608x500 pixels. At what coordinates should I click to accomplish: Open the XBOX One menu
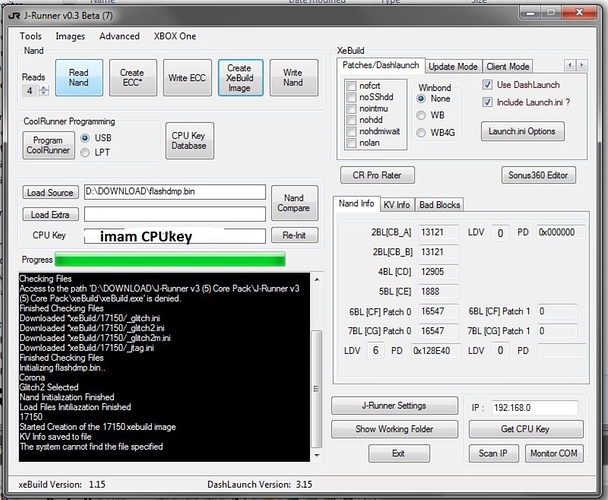click(175, 36)
